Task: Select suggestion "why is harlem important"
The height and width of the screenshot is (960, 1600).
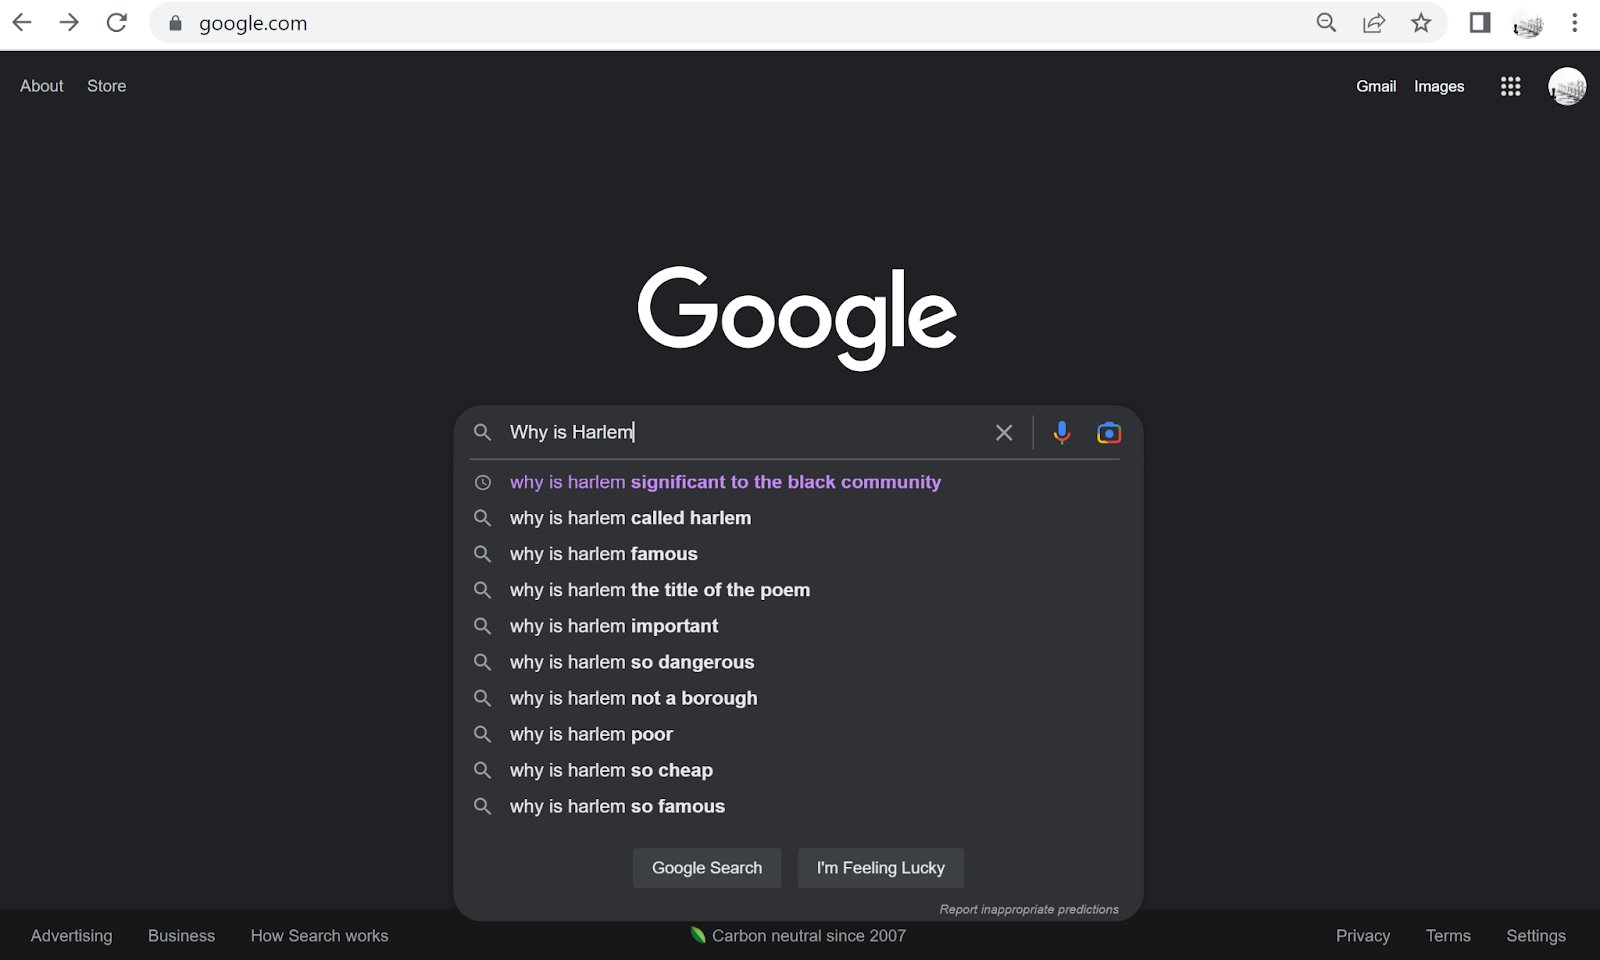Action: (x=798, y=626)
